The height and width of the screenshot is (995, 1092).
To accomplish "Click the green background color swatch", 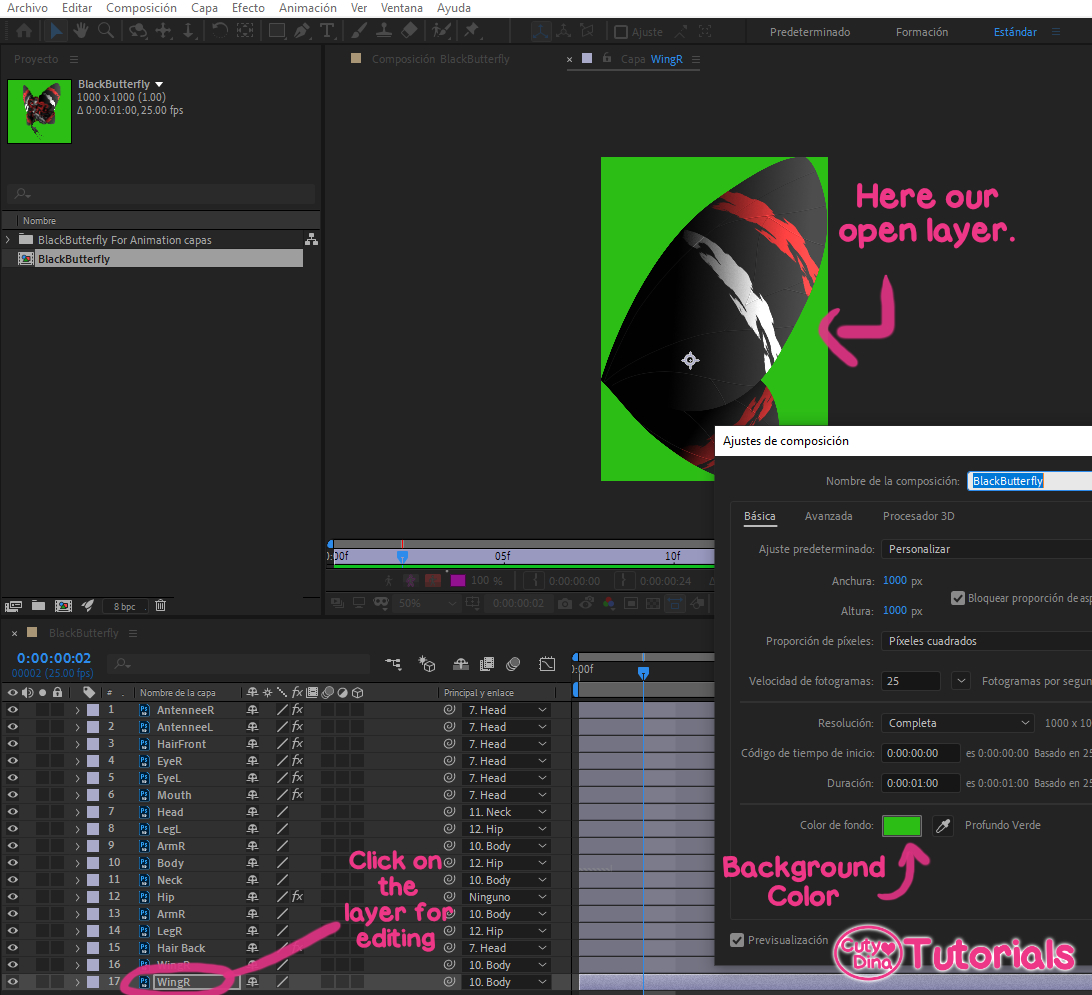I will point(901,825).
